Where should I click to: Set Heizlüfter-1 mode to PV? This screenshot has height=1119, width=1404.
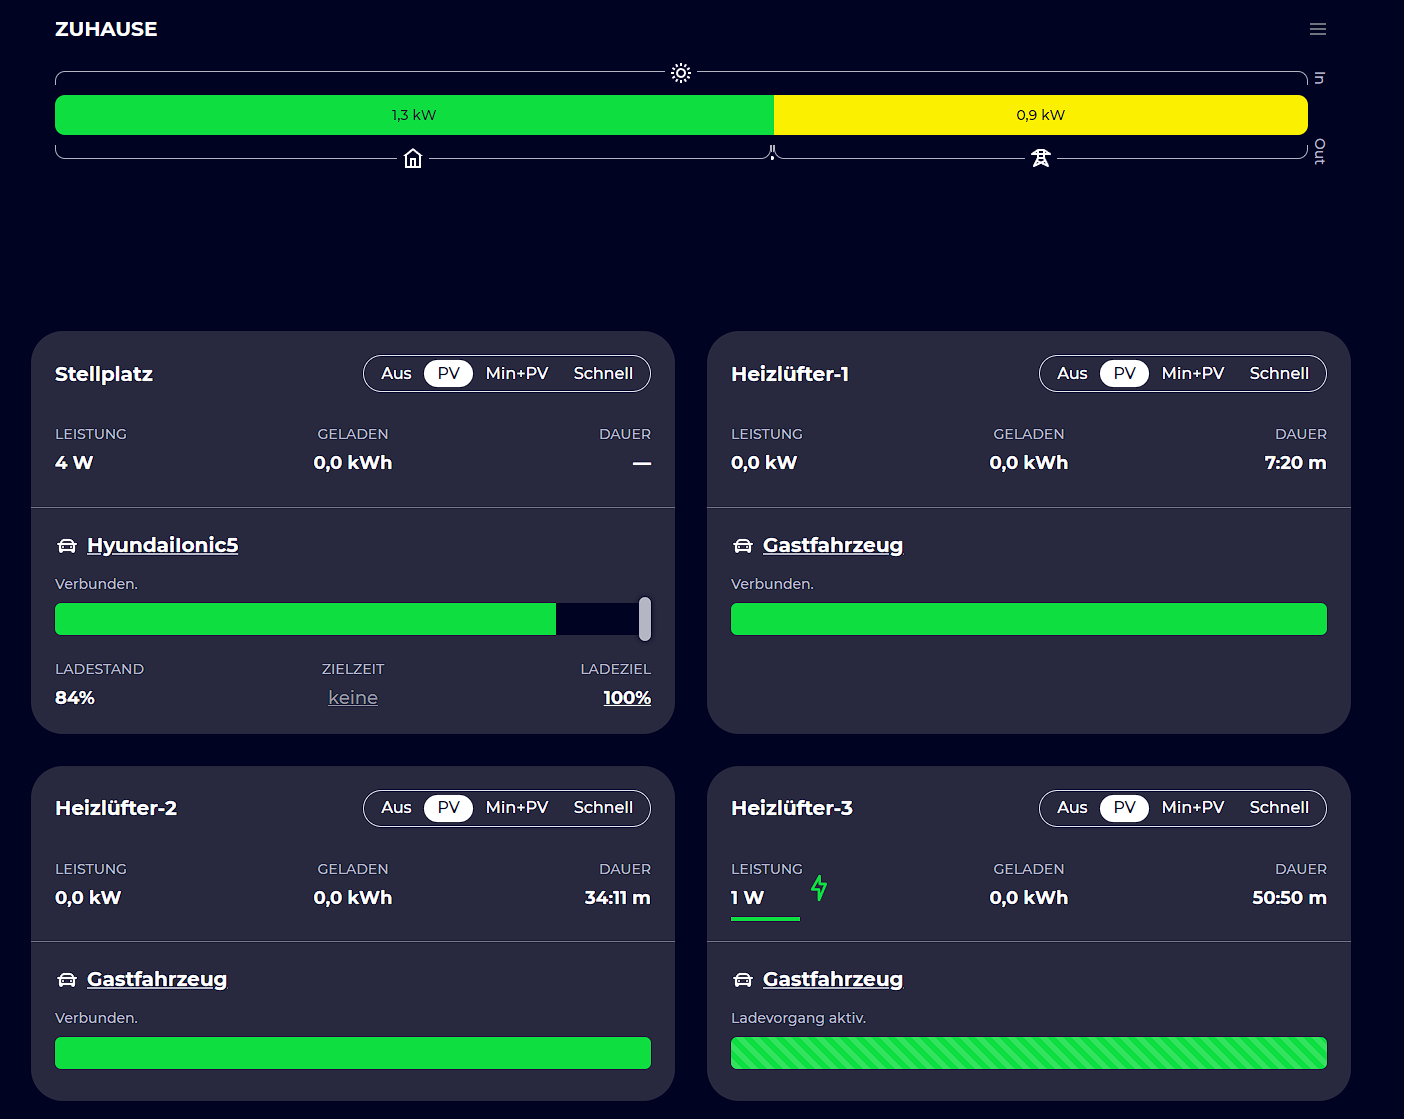coord(1124,373)
